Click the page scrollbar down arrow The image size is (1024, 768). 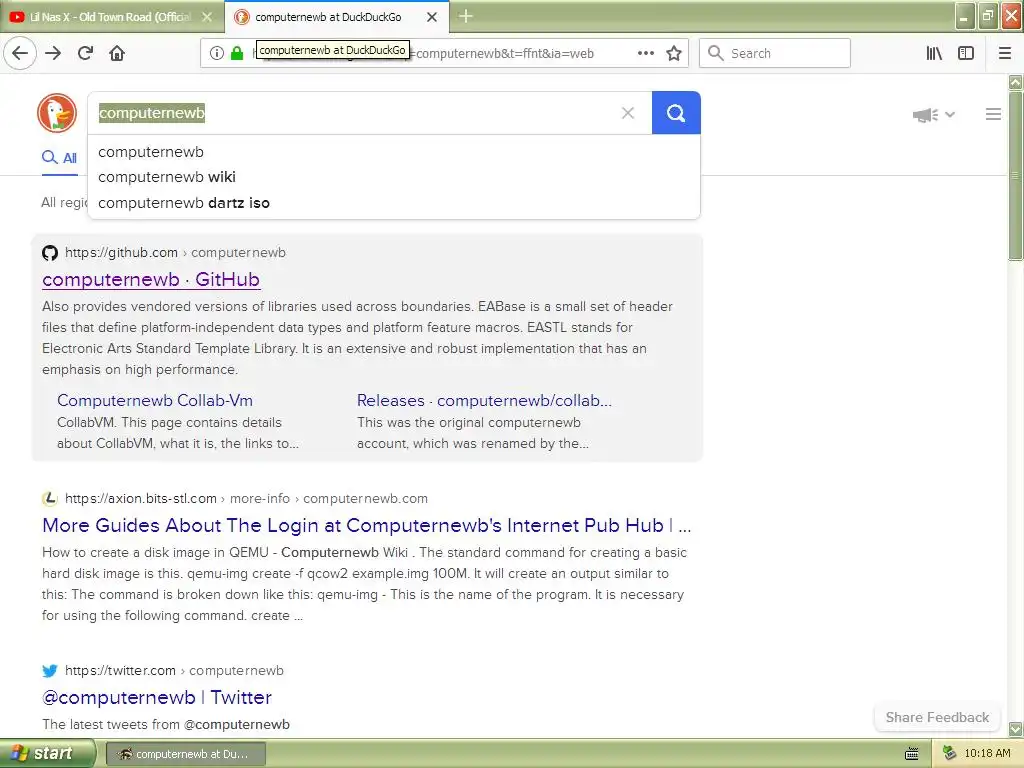(x=1016, y=729)
